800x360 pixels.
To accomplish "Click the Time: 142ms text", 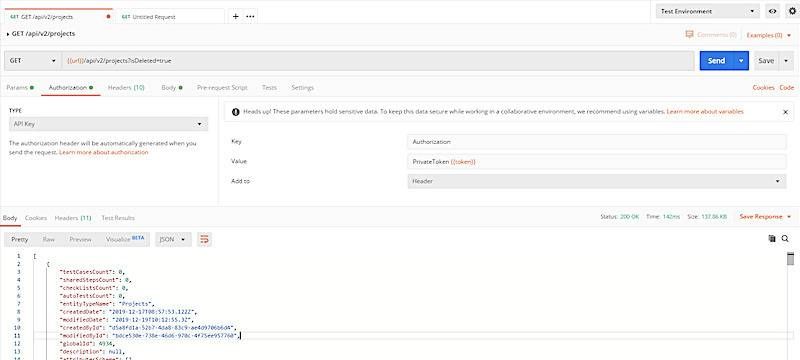I will click(x=663, y=217).
